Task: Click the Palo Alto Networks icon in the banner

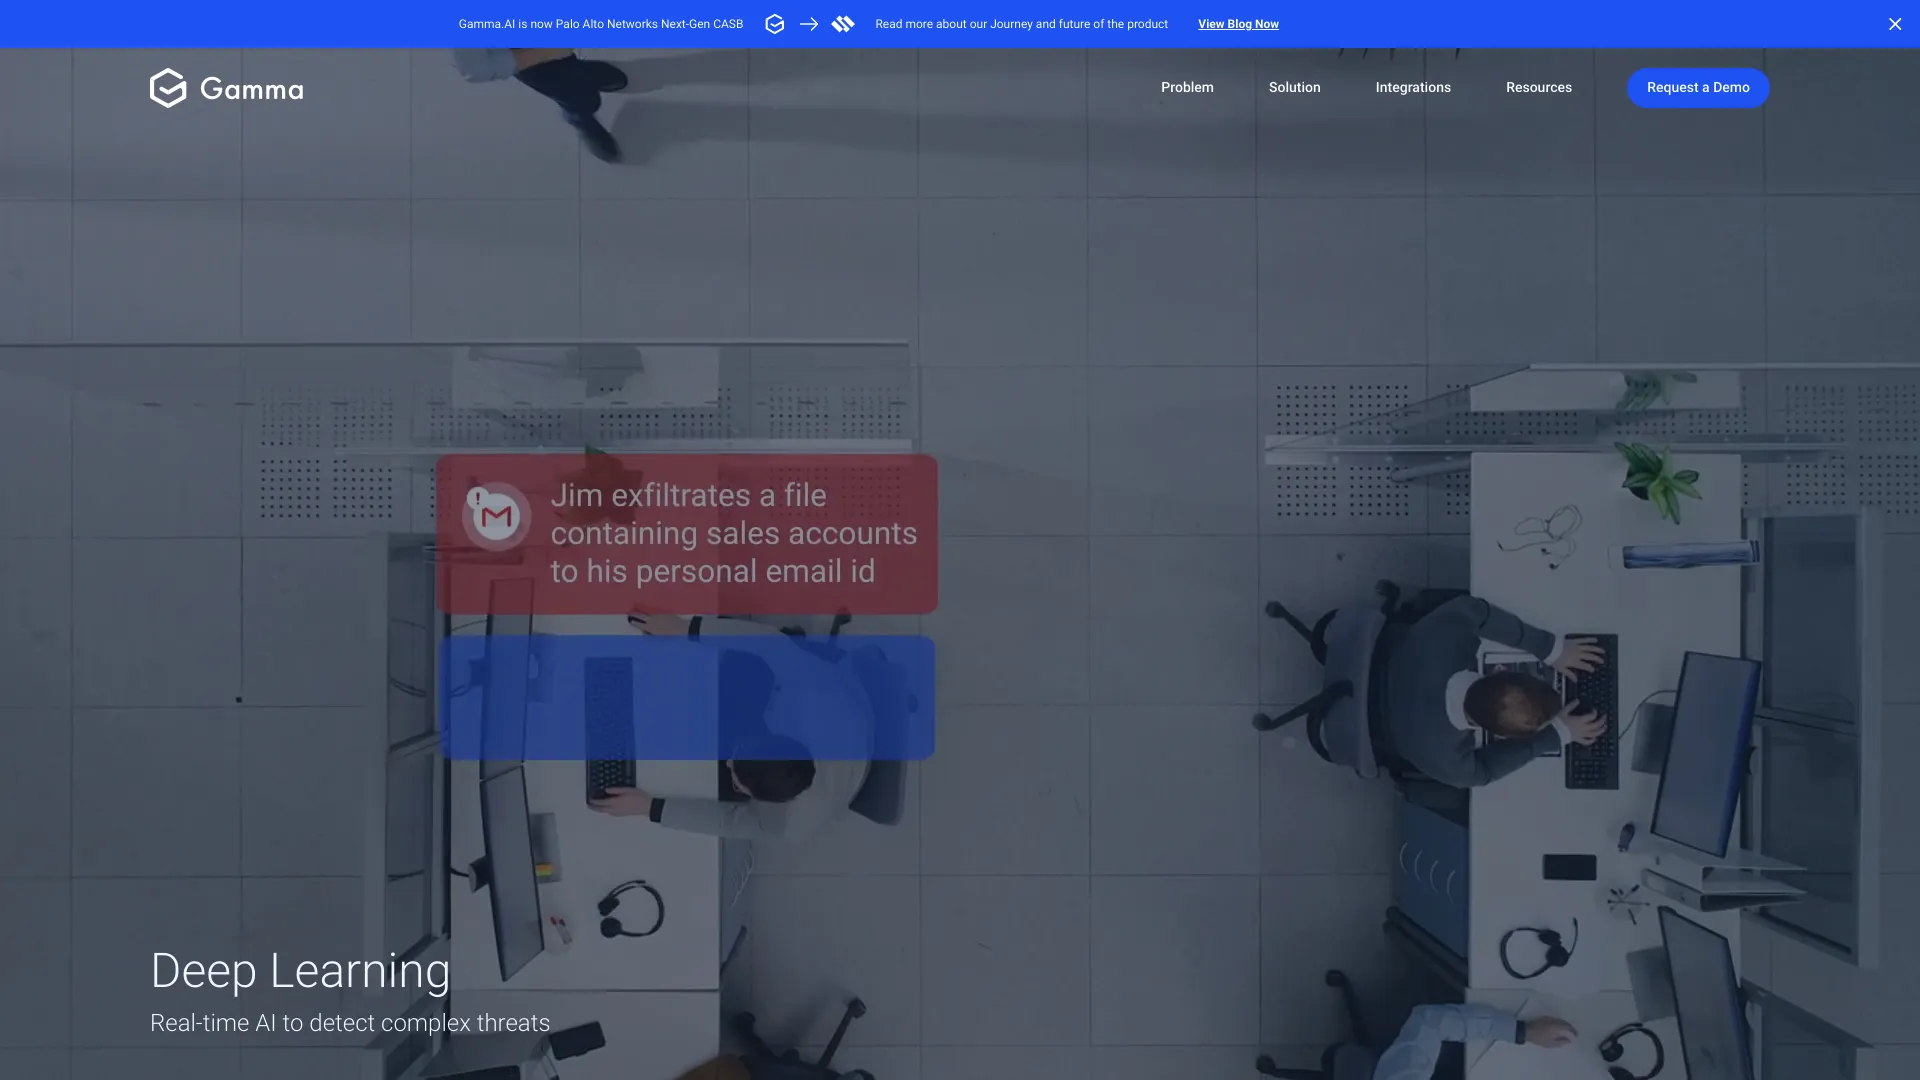Action: (843, 23)
